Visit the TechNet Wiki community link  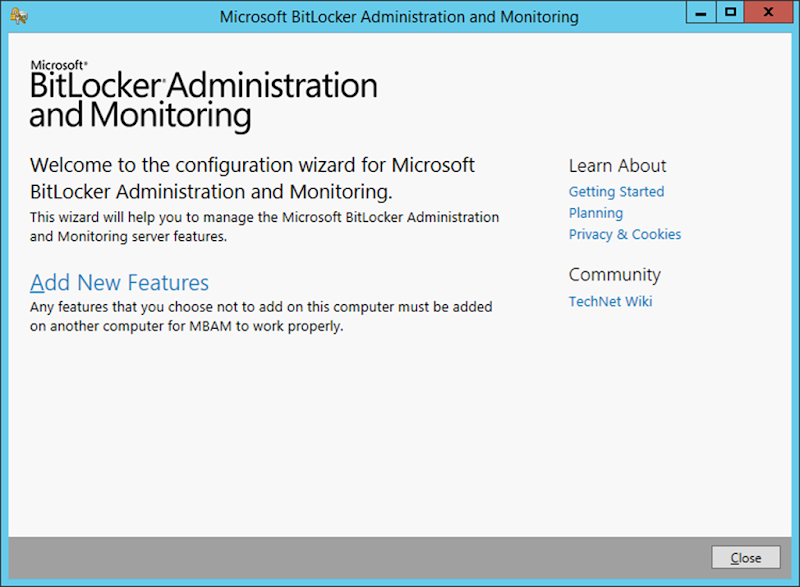(610, 301)
